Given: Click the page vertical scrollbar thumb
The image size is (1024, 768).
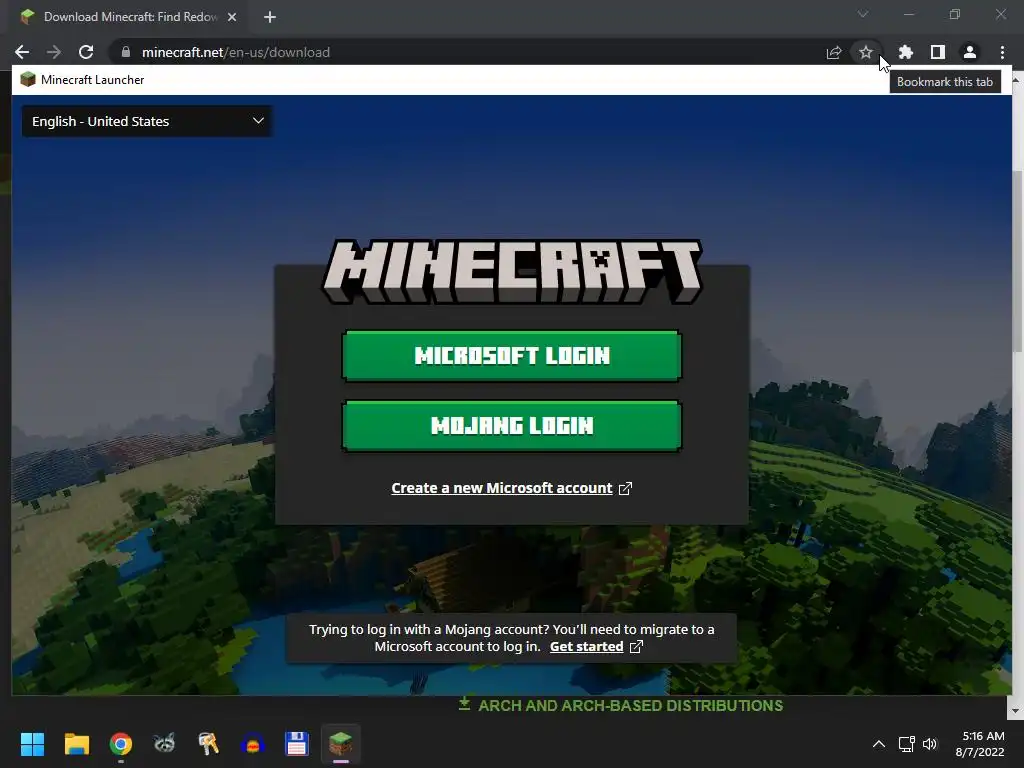Looking at the screenshot, I should 1017,261.
